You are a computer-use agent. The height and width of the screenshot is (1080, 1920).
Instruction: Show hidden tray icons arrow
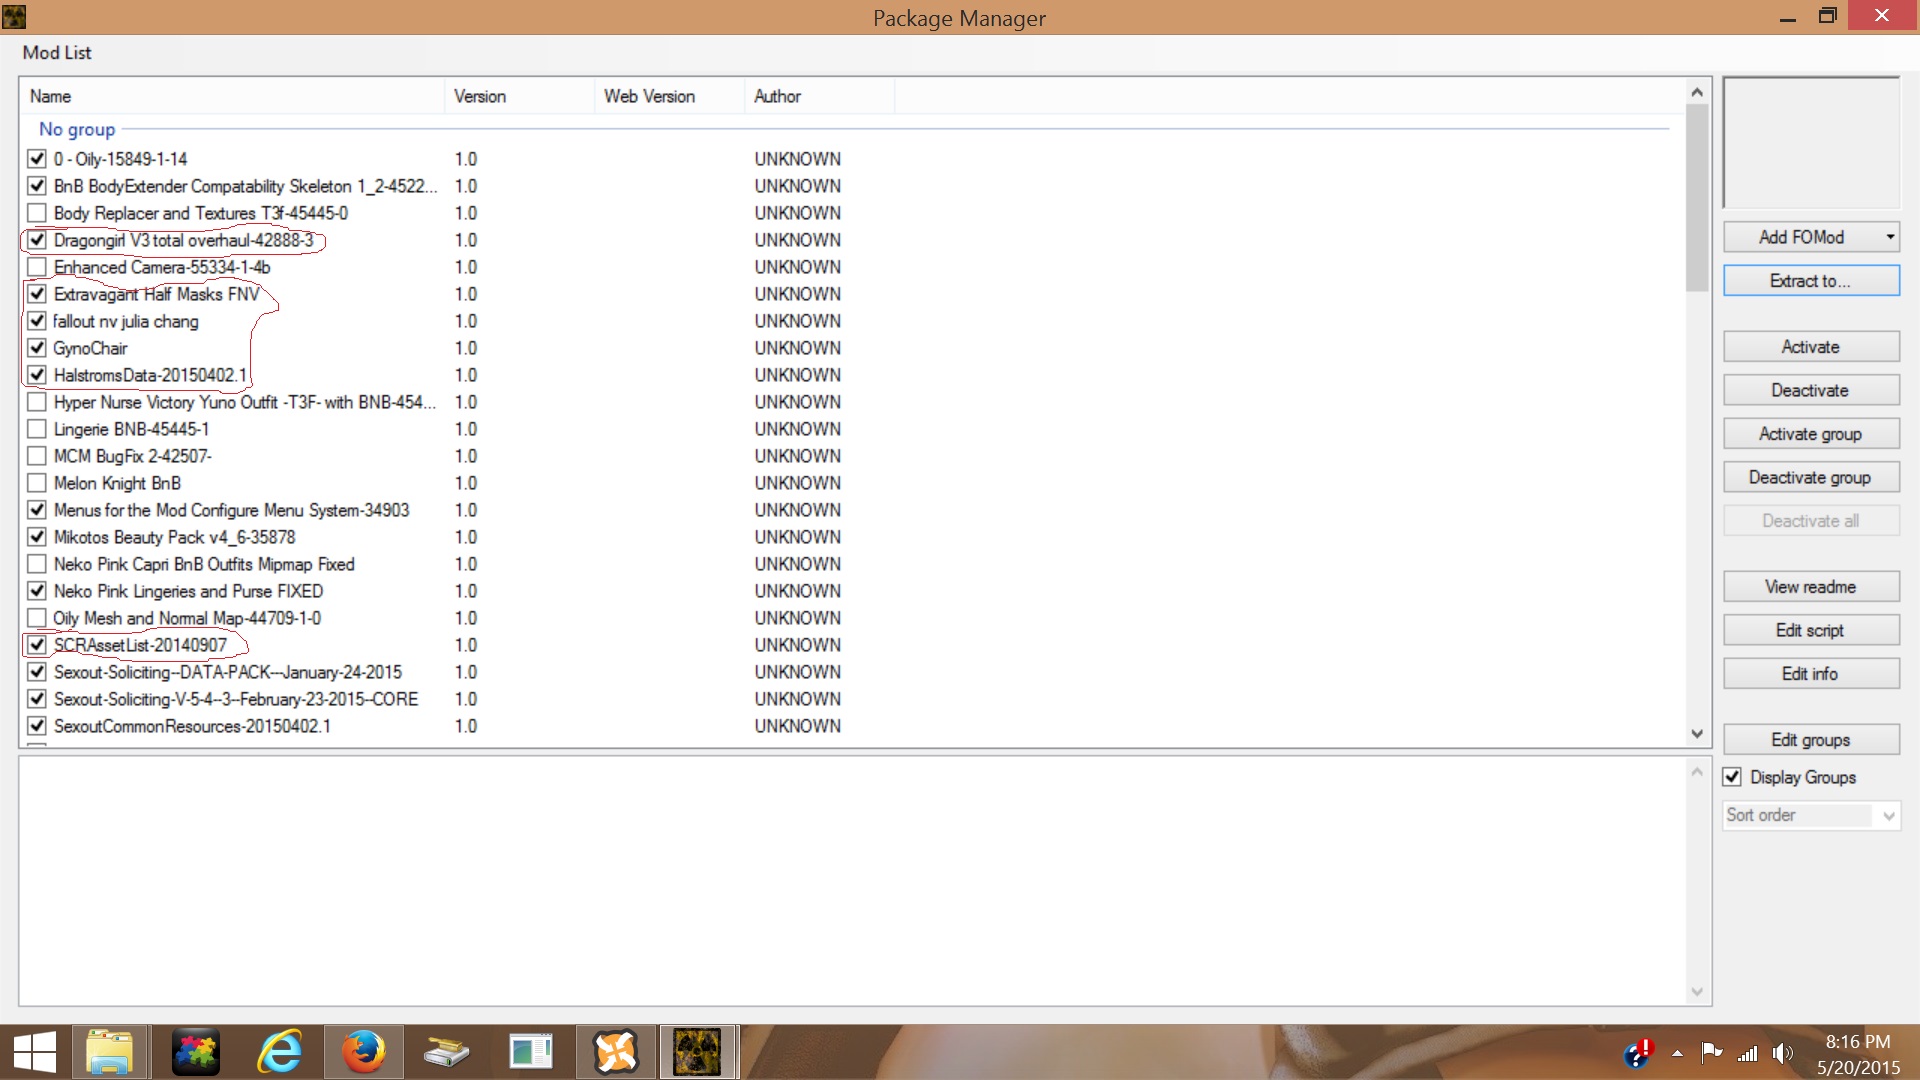[x=1677, y=1053]
